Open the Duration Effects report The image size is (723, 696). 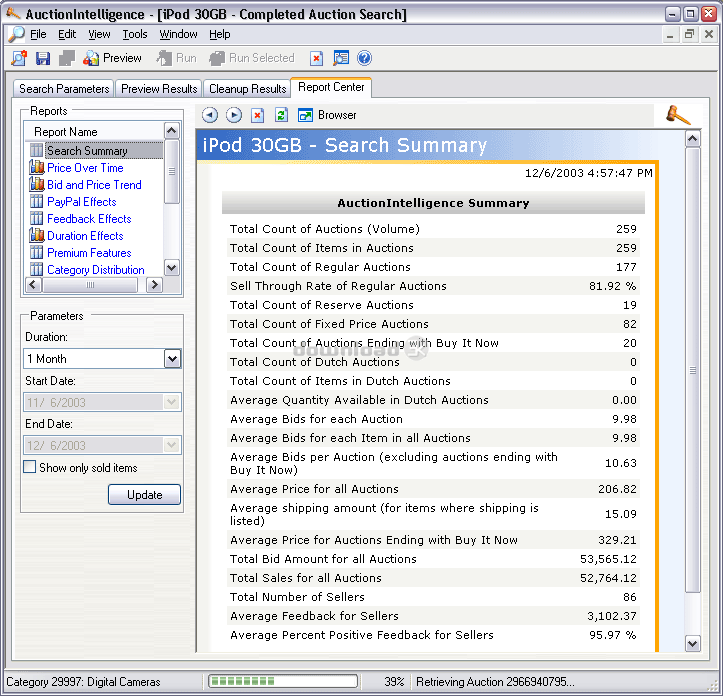click(85, 236)
